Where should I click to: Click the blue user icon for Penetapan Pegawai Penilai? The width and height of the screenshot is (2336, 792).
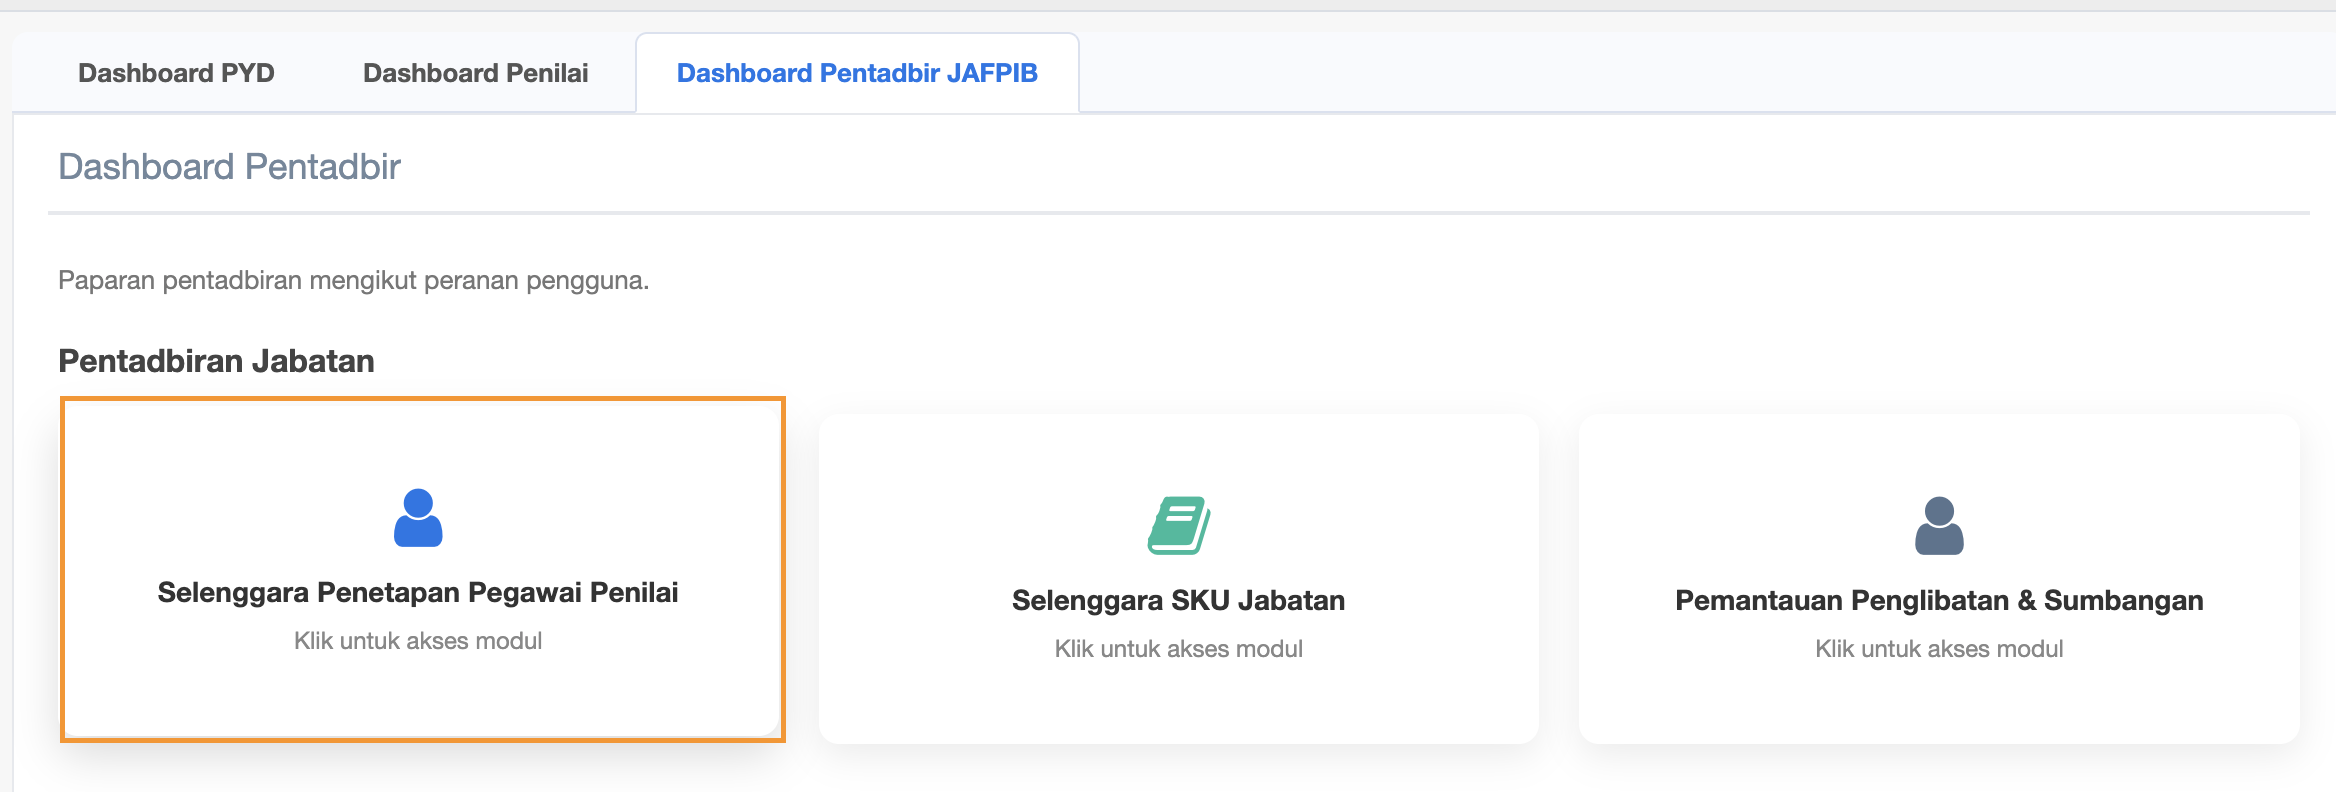point(418,518)
